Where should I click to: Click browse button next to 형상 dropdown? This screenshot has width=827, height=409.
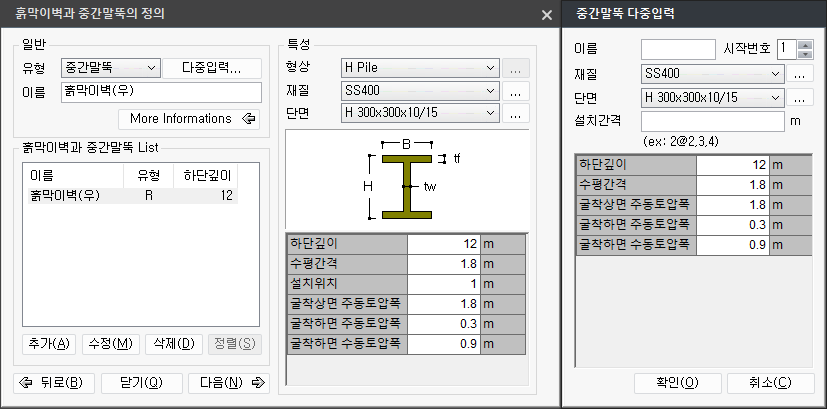[x=515, y=69]
